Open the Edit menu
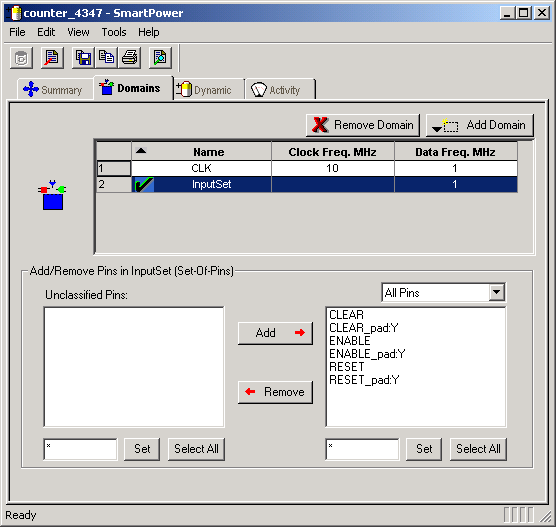 pyautogui.click(x=46, y=32)
